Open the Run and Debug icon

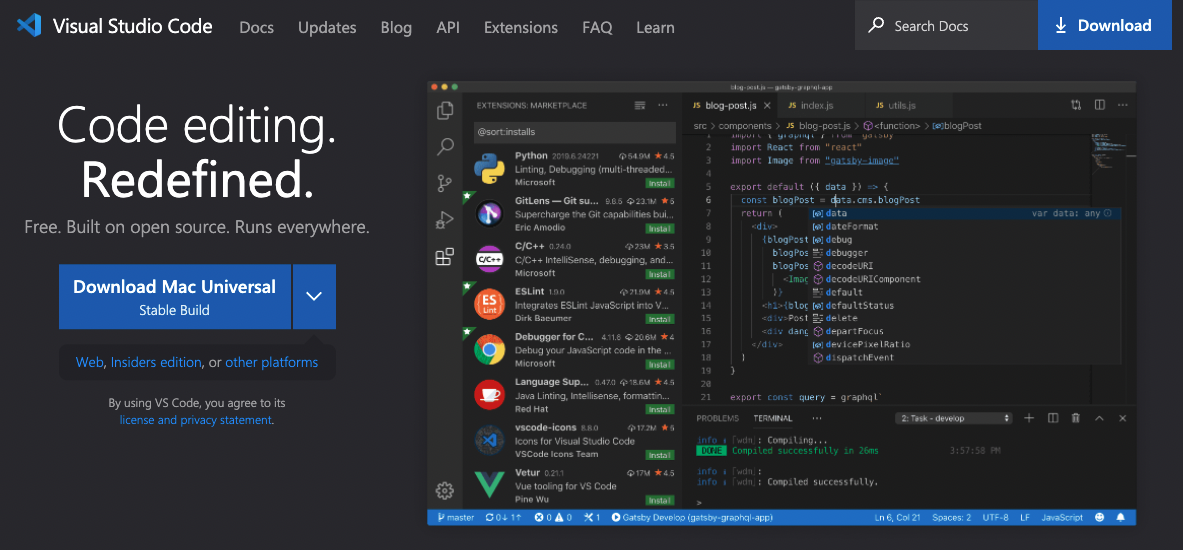[445, 220]
